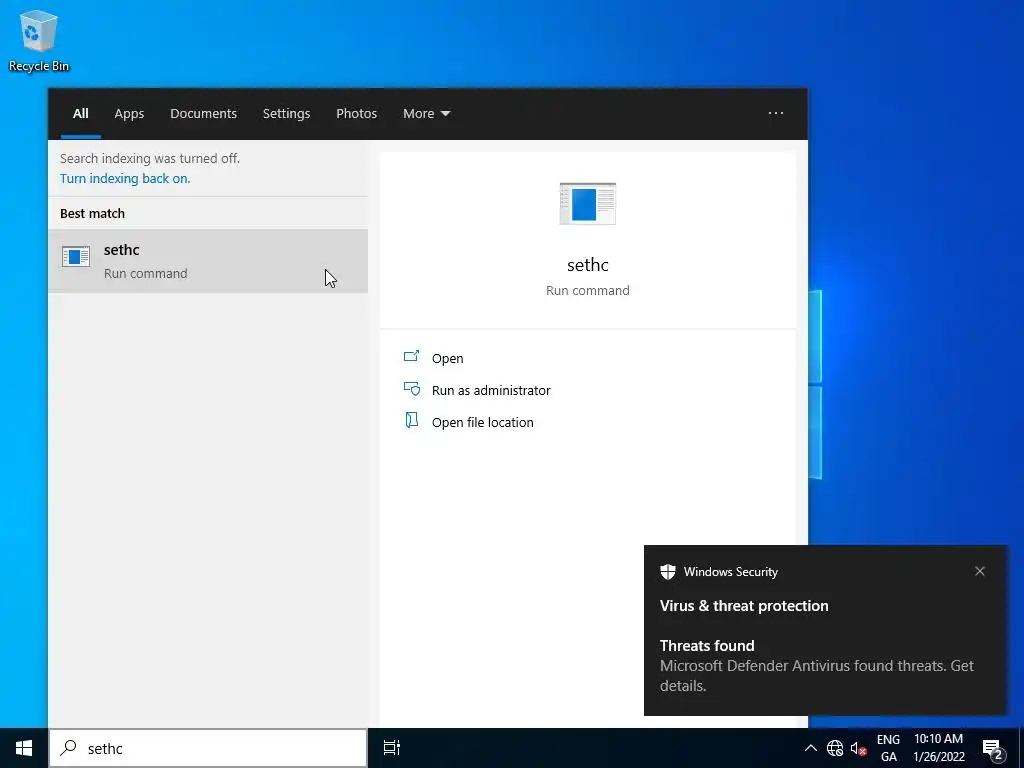The height and width of the screenshot is (768, 1024).
Task: Click the Virus & threat protection heading
Action: pyautogui.click(x=744, y=605)
